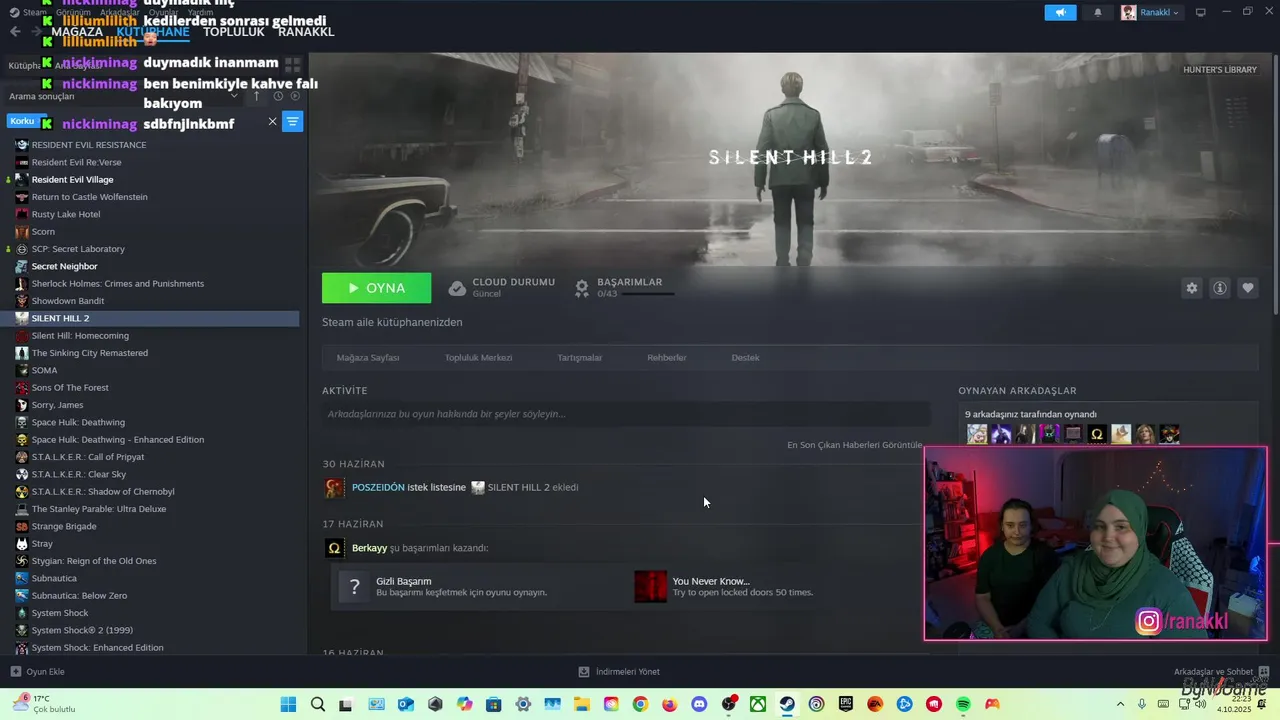Select Secret Neighbor in library
The height and width of the screenshot is (720, 1280).
tap(64, 267)
